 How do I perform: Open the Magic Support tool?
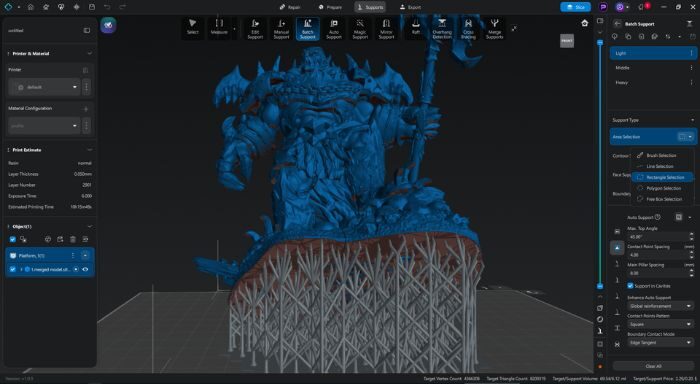click(360, 29)
